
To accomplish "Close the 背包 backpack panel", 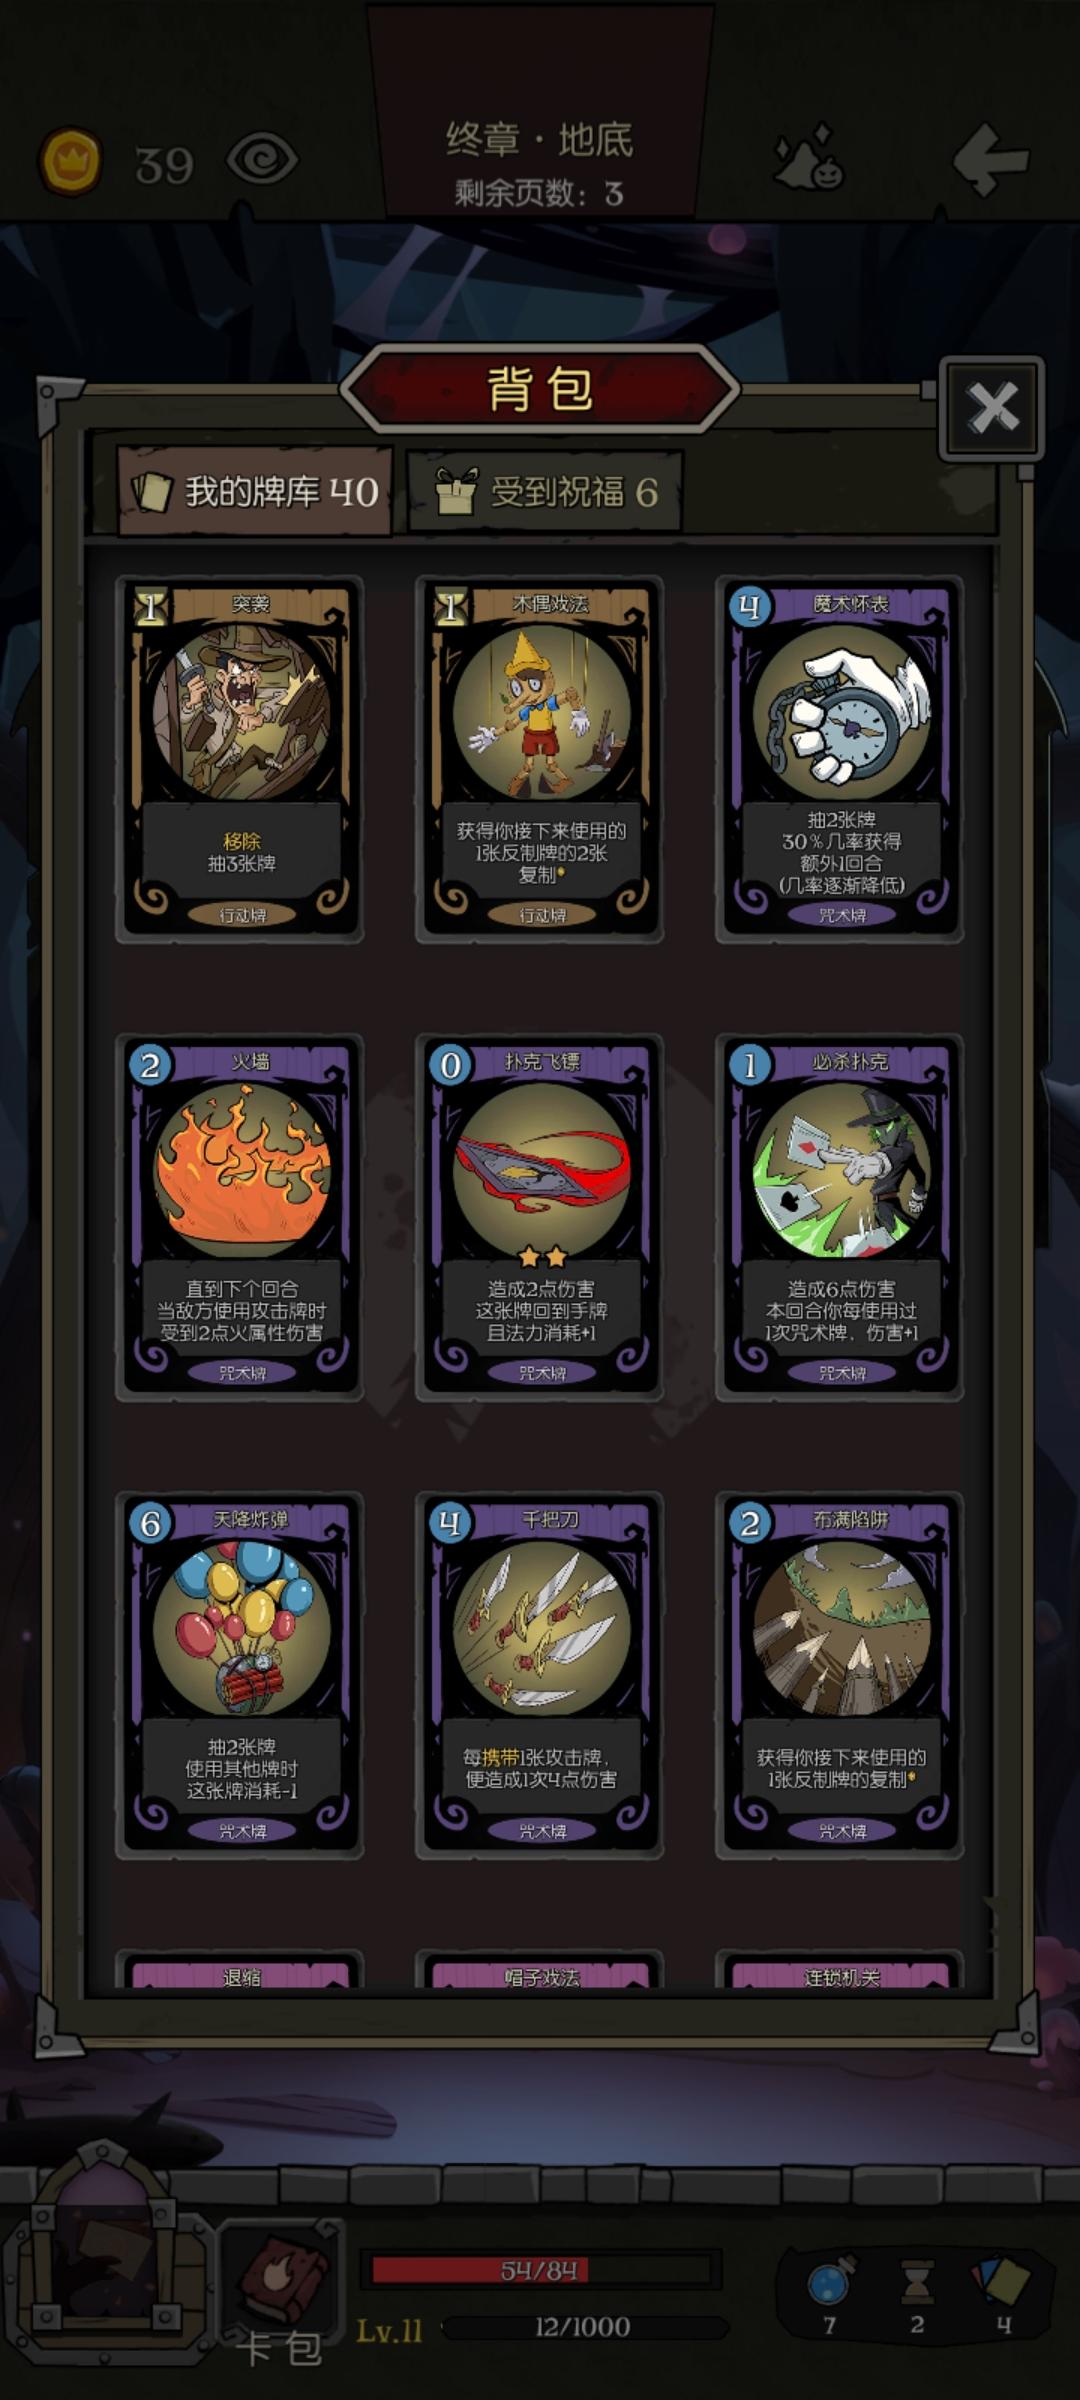I will click(992, 408).
